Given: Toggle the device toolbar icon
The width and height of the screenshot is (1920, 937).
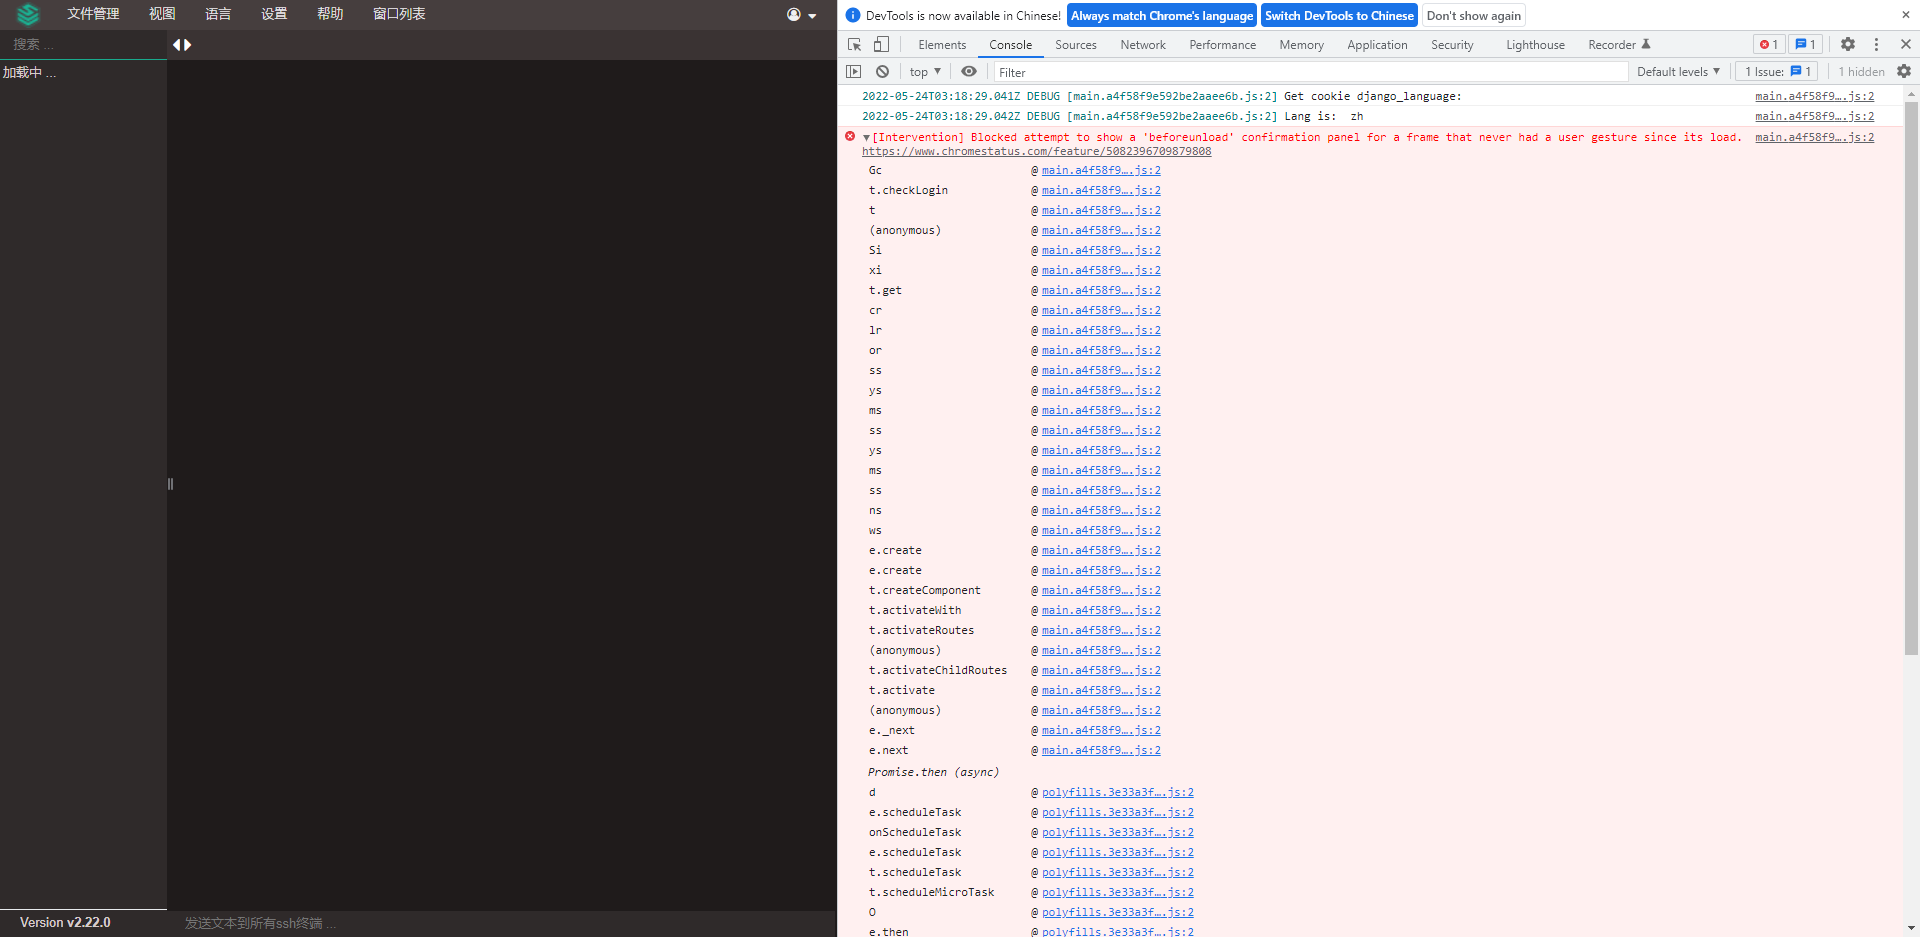Looking at the screenshot, I should coord(881,44).
